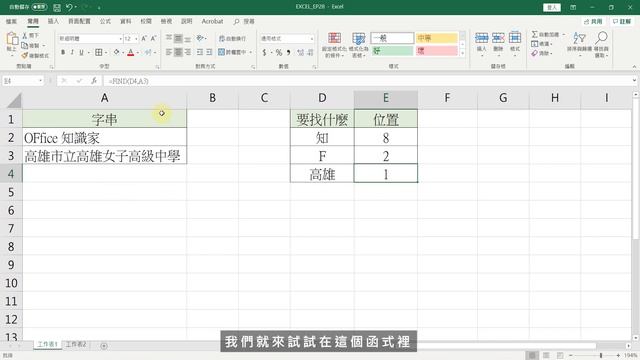Click the cell borders icon
640x360 pixels.
pyautogui.click(x=98, y=52)
